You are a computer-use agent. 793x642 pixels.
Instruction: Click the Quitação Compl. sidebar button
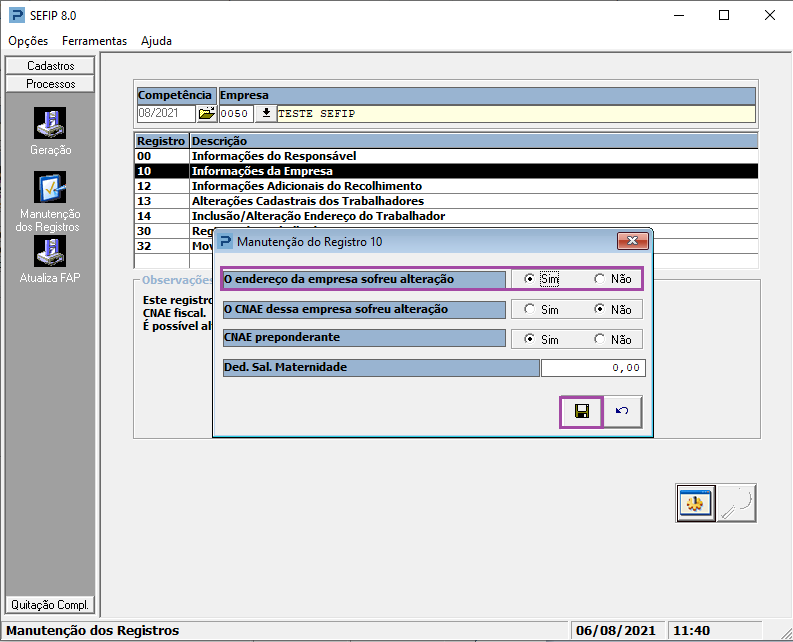click(50, 605)
